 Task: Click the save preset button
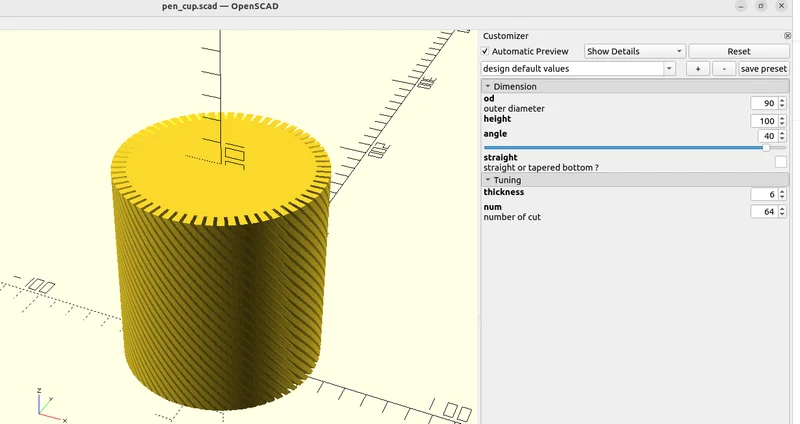coord(764,69)
